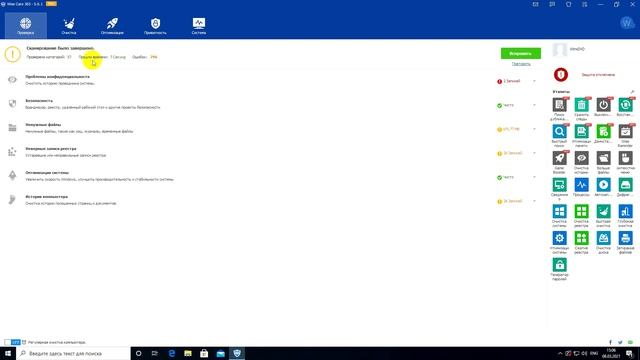Click the red shield protection icon

click(x=561, y=75)
